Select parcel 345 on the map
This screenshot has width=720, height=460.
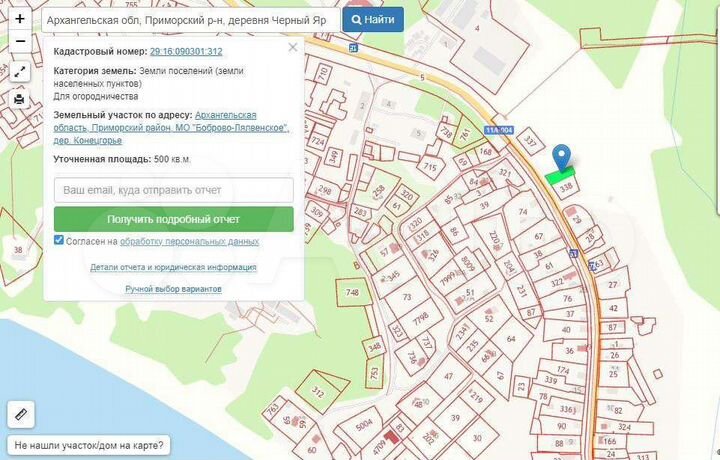[394, 277]
